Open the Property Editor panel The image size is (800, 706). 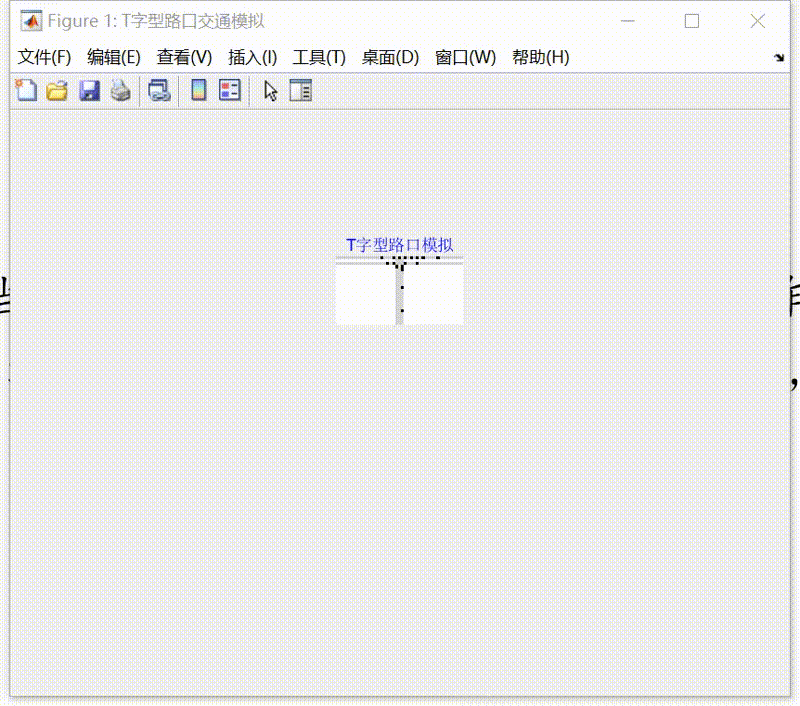click(301, 90)
